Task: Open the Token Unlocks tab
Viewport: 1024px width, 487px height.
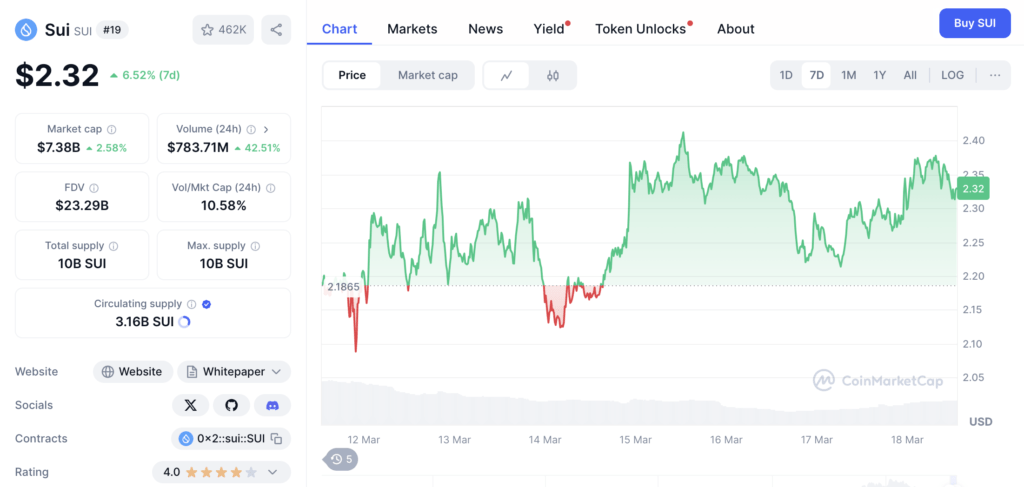Action: pyautogui.click(x=641, y=29)
